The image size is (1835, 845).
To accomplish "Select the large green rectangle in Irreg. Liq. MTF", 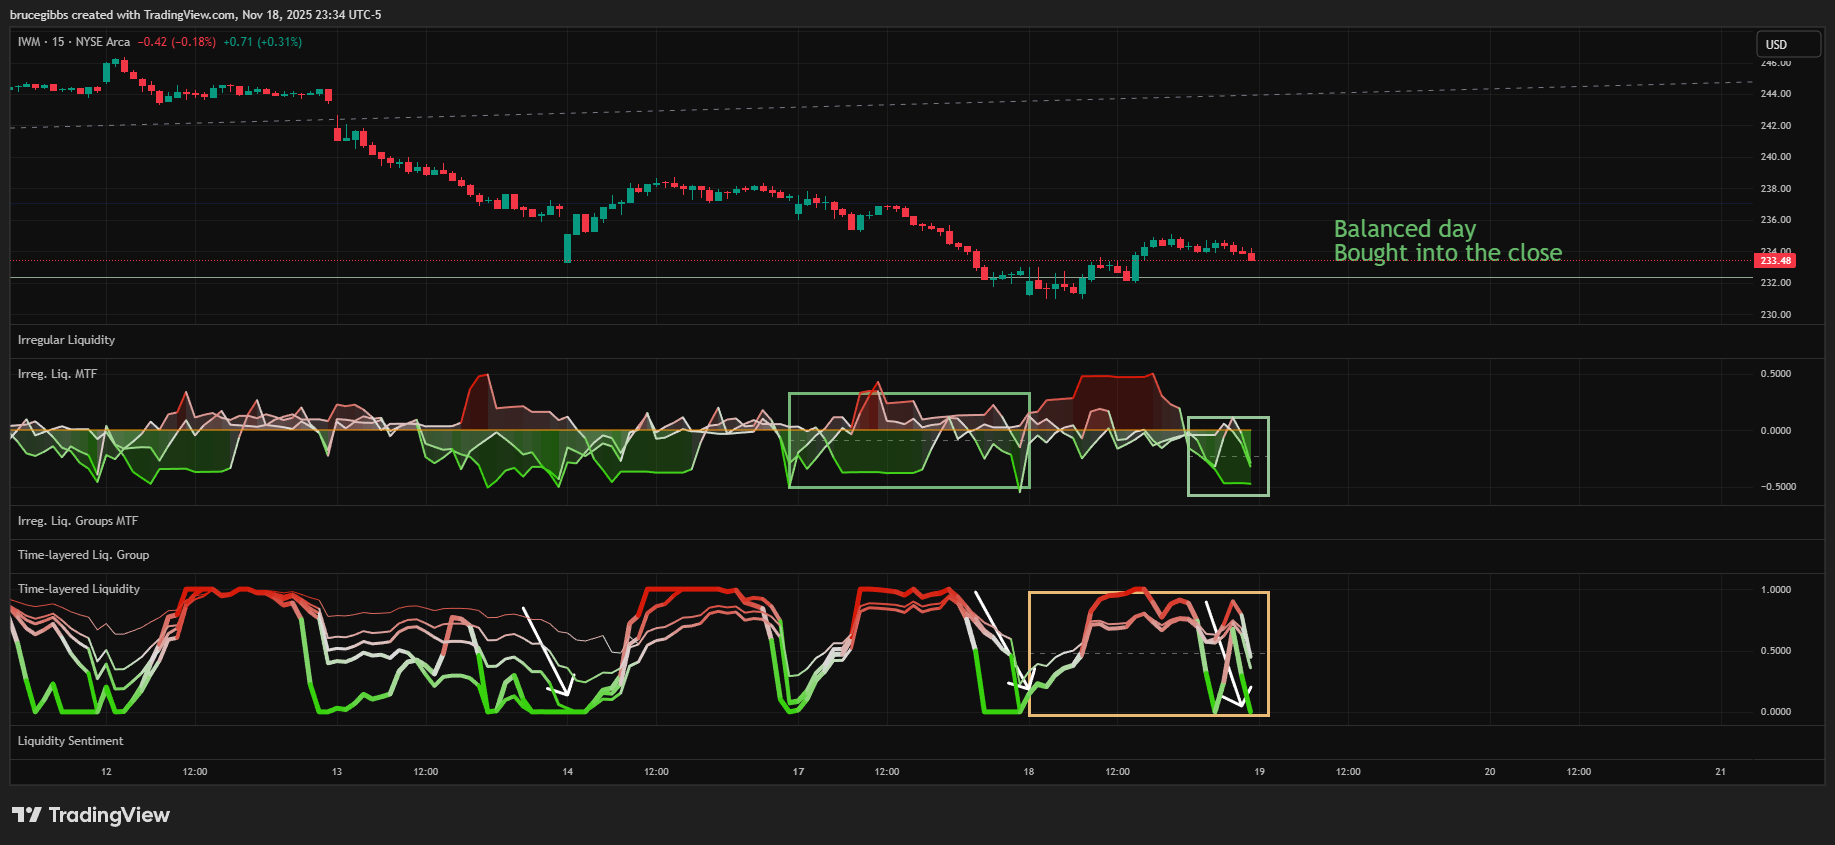I will coord(908,394).
